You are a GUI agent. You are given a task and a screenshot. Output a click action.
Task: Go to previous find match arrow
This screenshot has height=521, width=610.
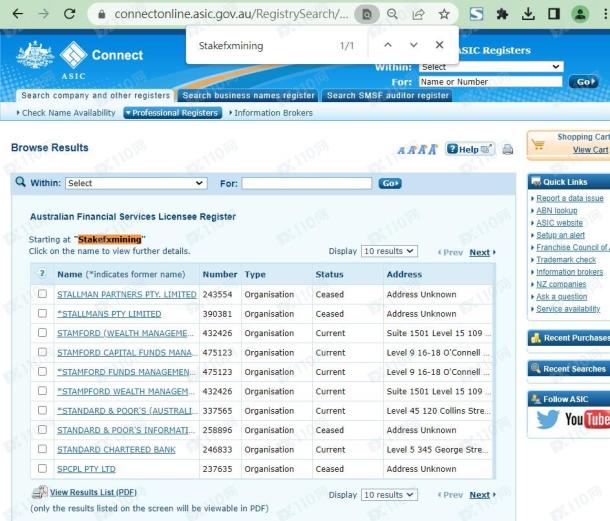(x=388, y=45)
